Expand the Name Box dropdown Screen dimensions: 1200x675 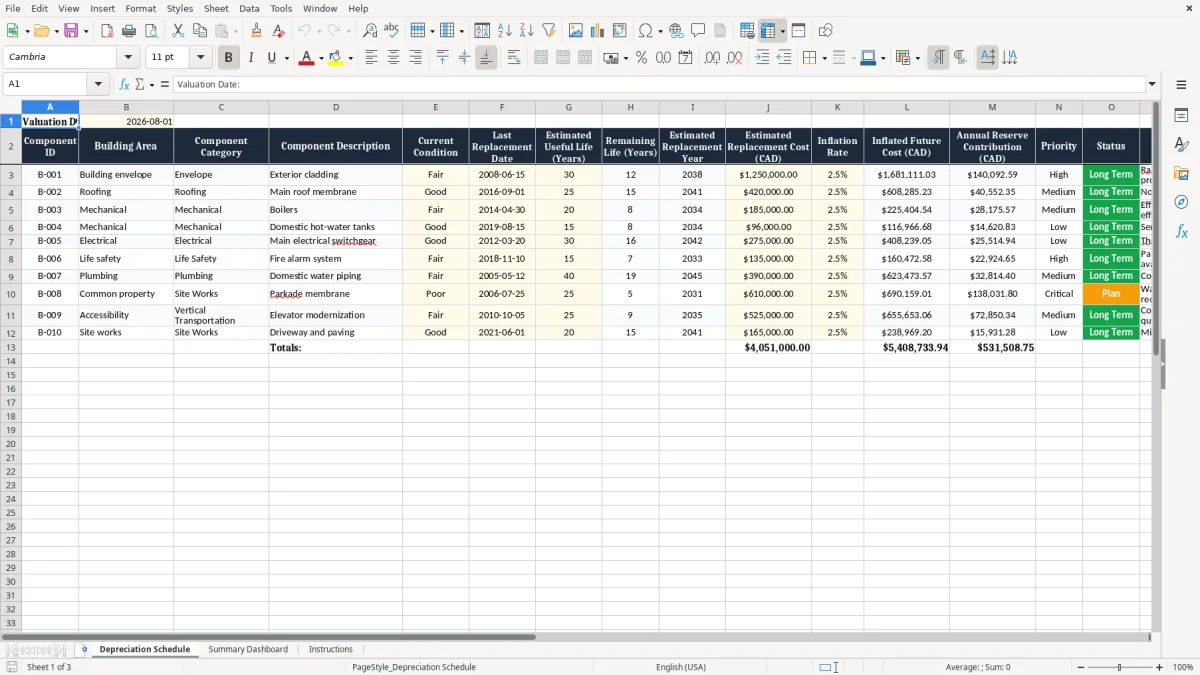click(x=98, y=84)
